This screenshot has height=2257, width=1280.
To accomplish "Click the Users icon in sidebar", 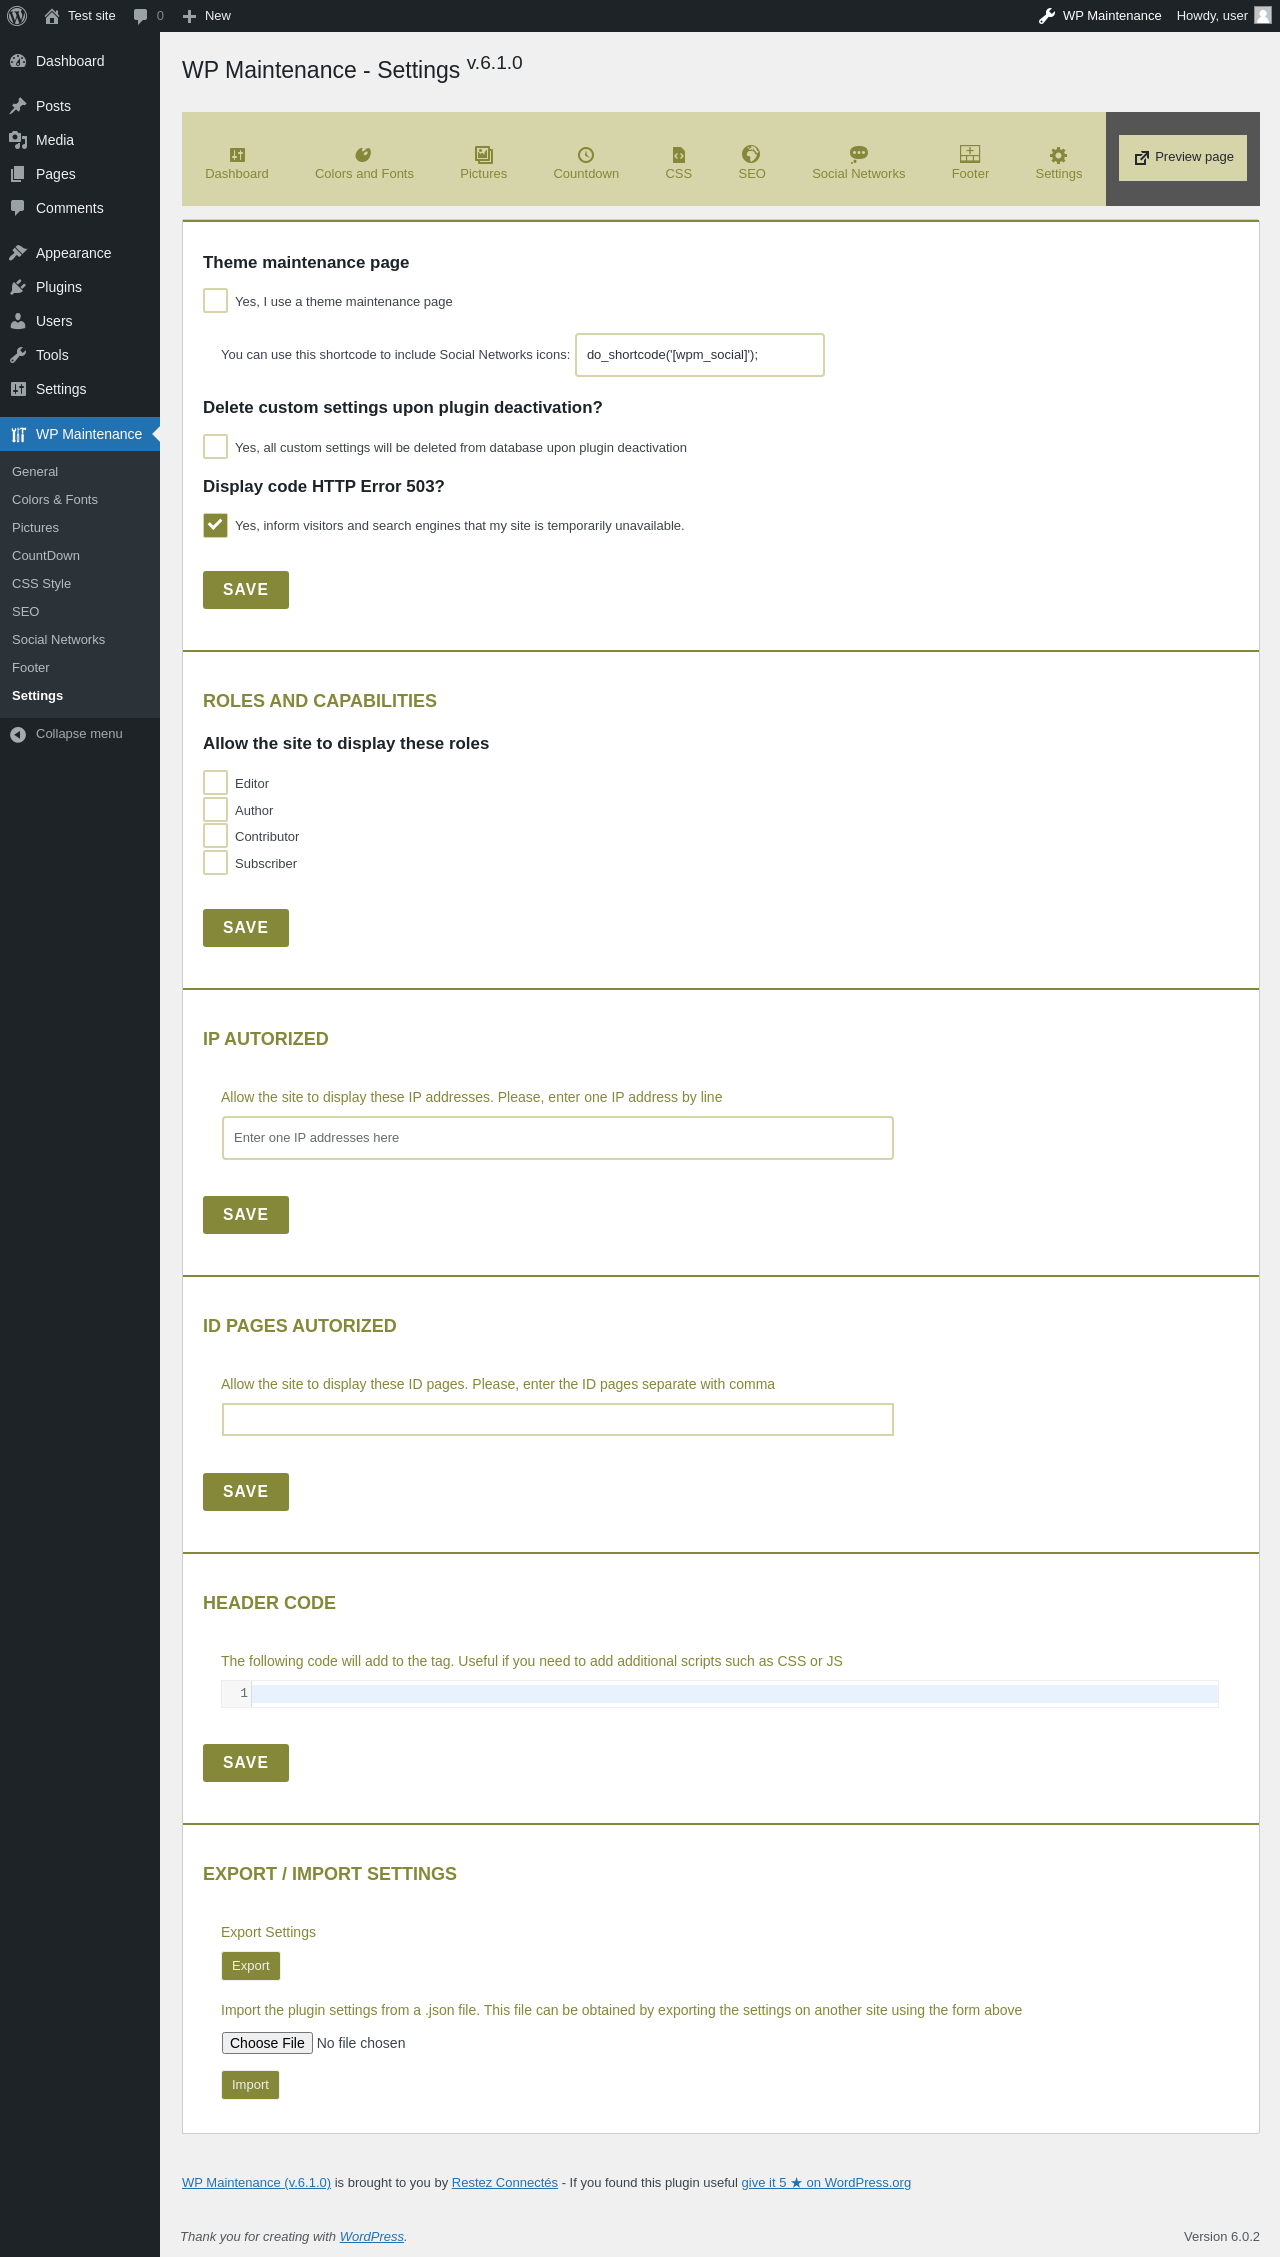I will tap(18, 321).
